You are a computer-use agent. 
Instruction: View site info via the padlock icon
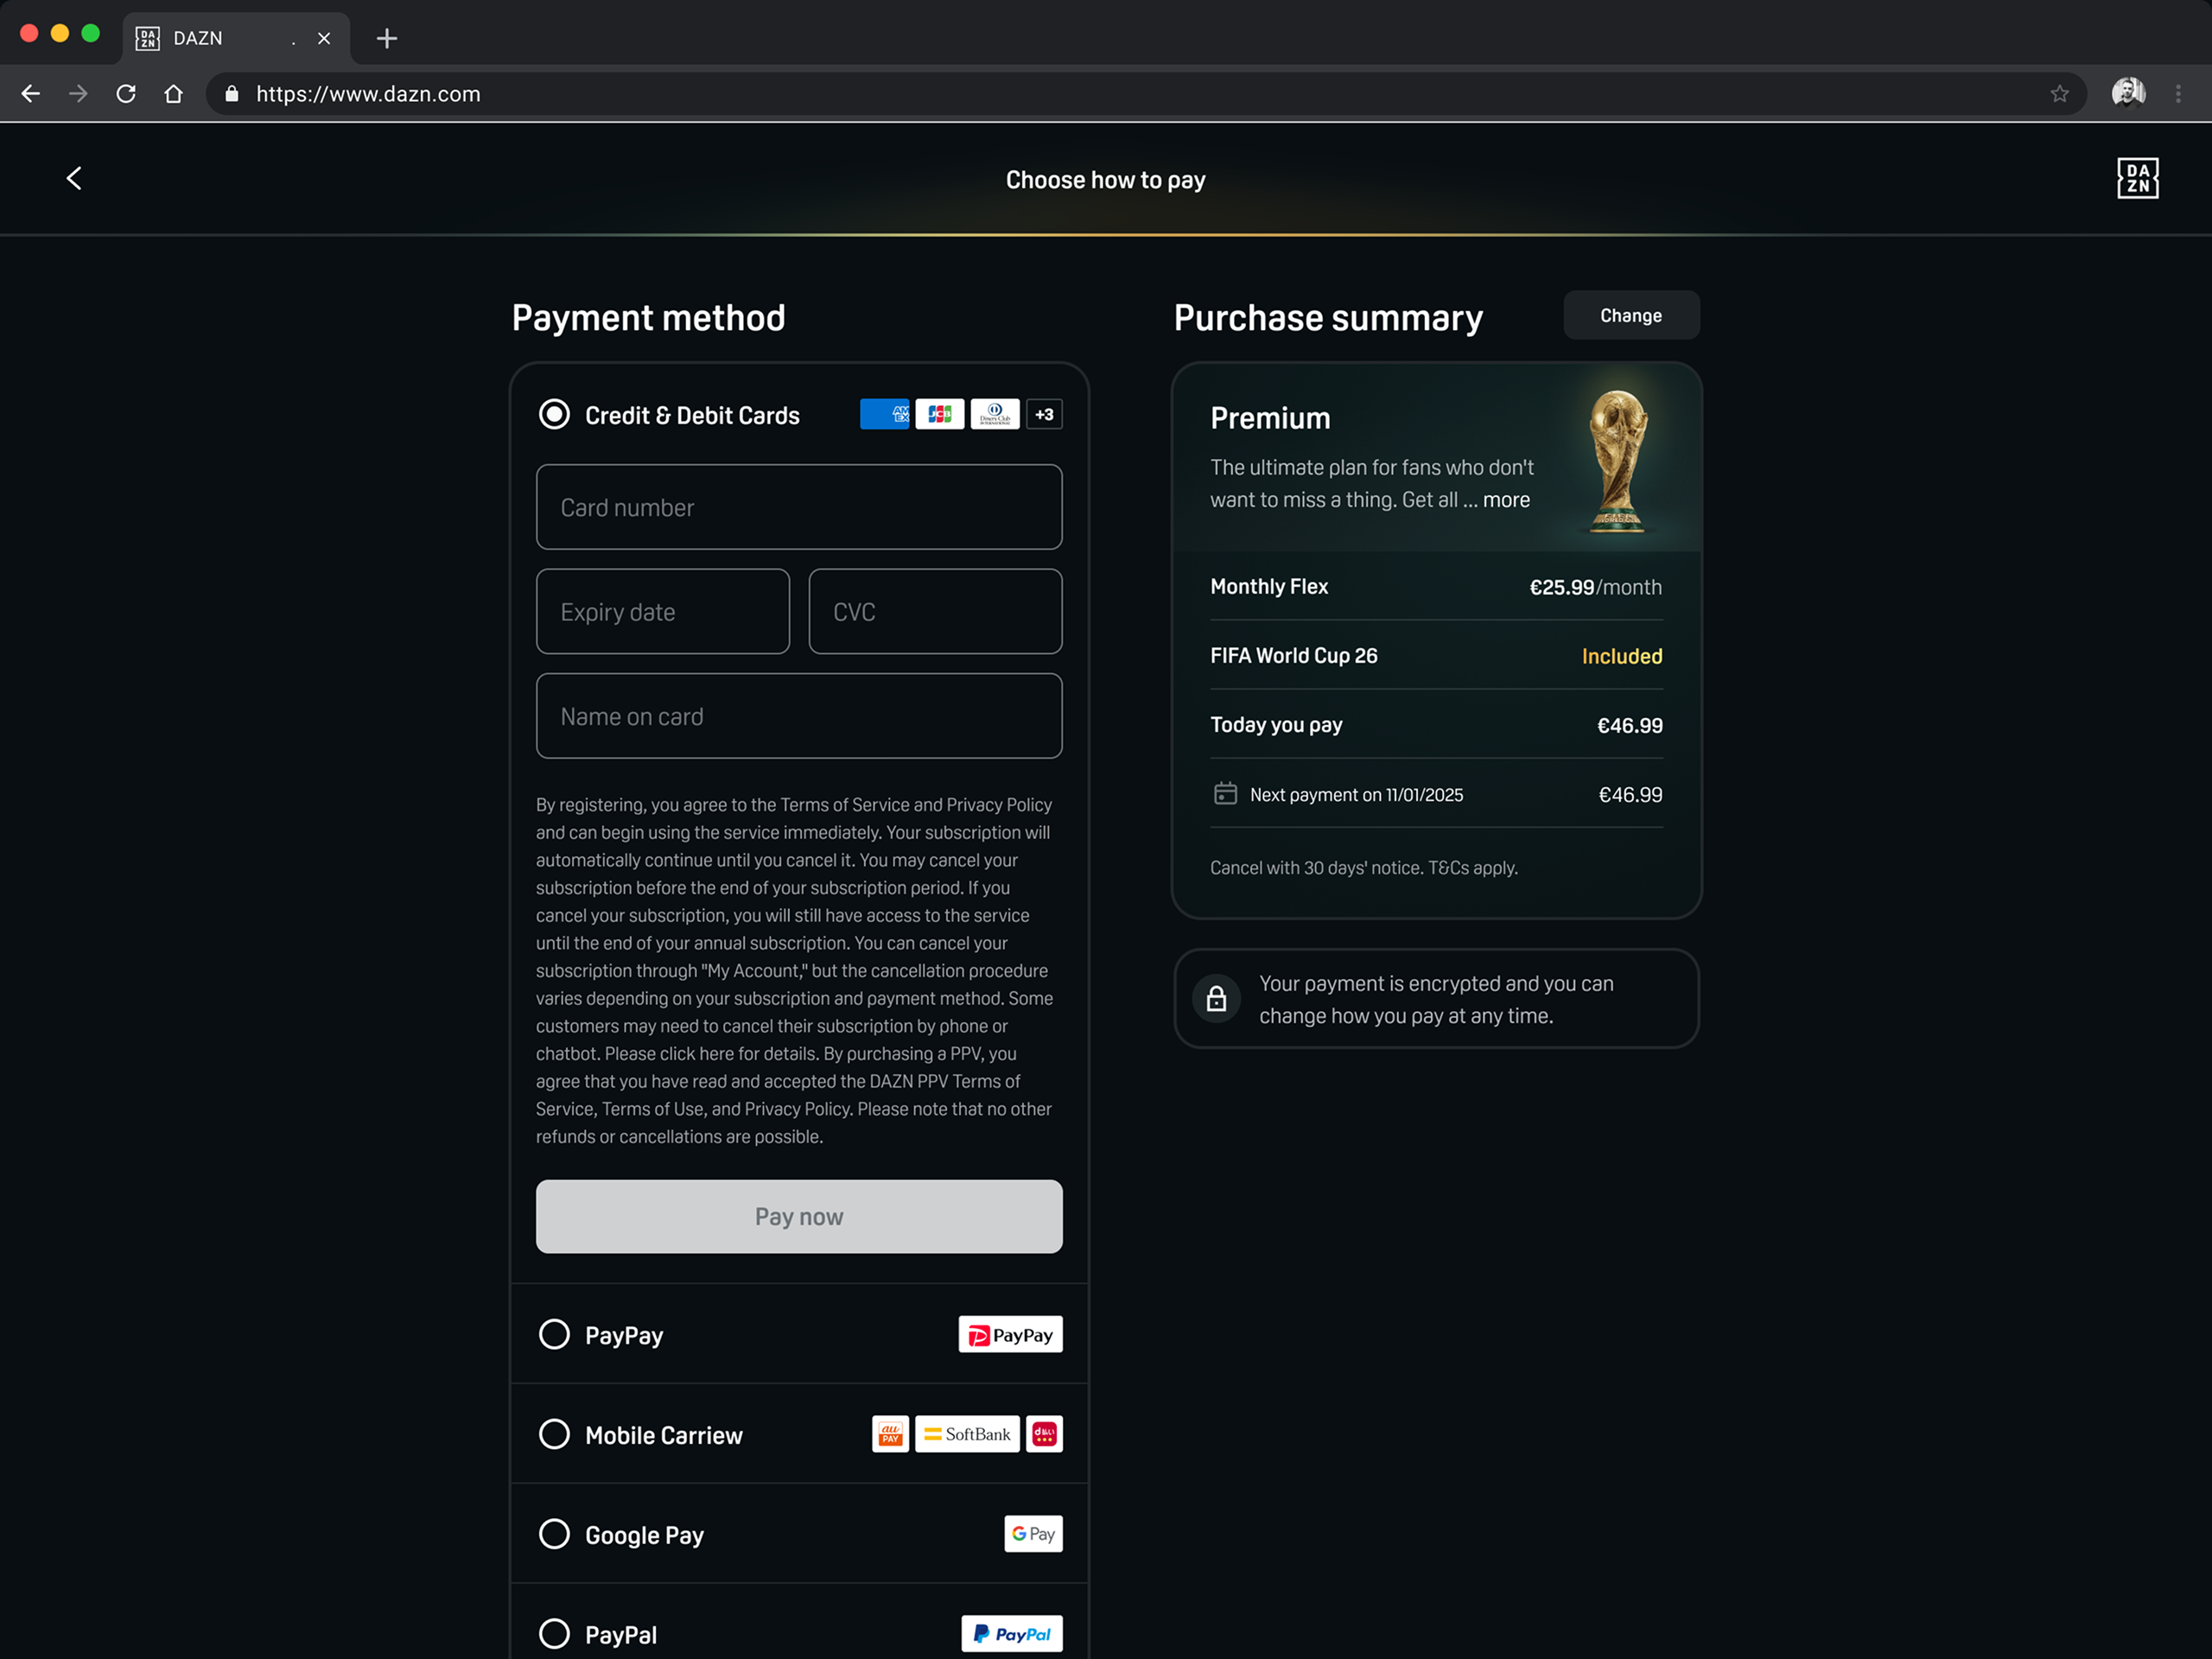click(x=232, y=94)
